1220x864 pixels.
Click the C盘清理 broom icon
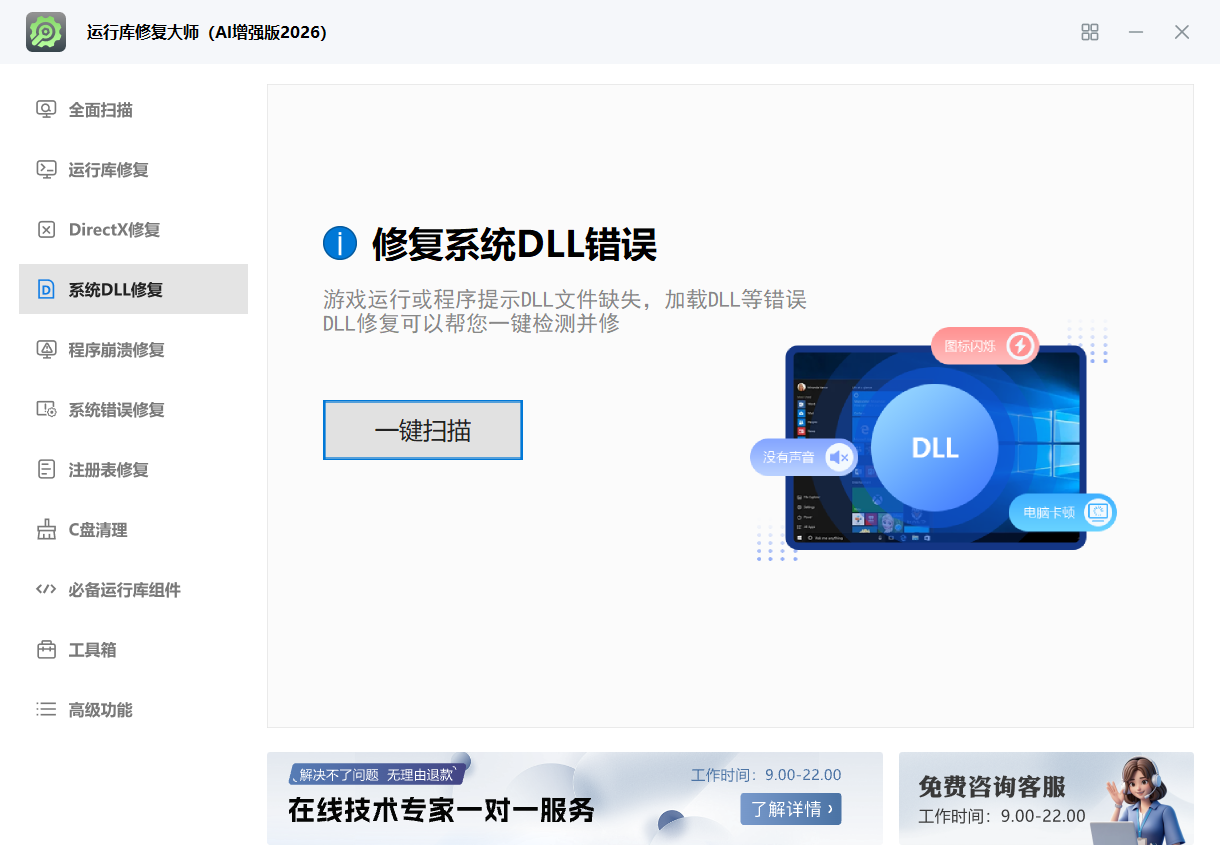click(x=46, y=530)
